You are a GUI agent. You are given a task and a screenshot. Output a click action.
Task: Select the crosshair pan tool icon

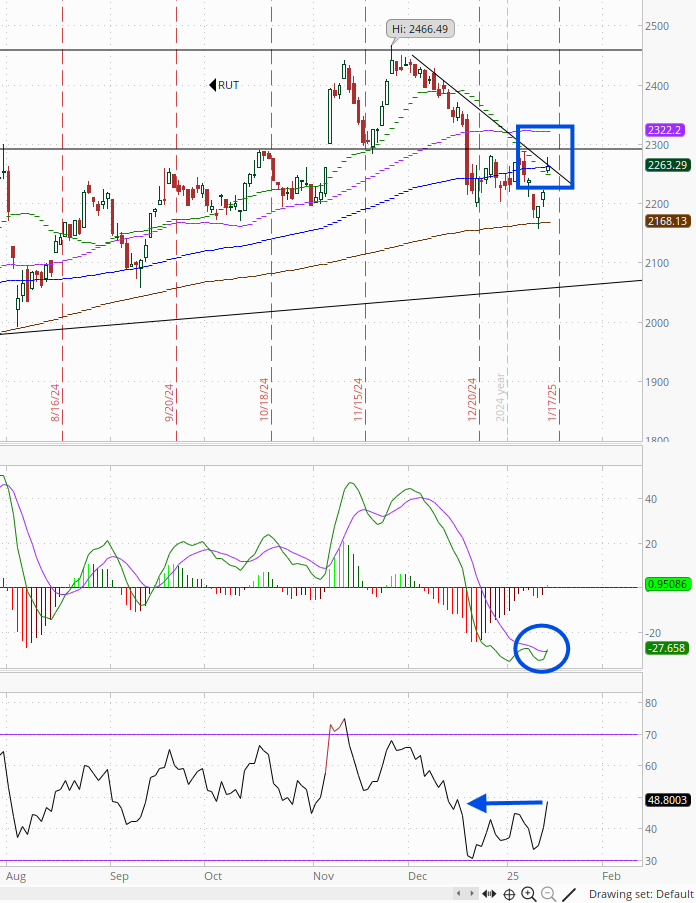pos(509,894)
